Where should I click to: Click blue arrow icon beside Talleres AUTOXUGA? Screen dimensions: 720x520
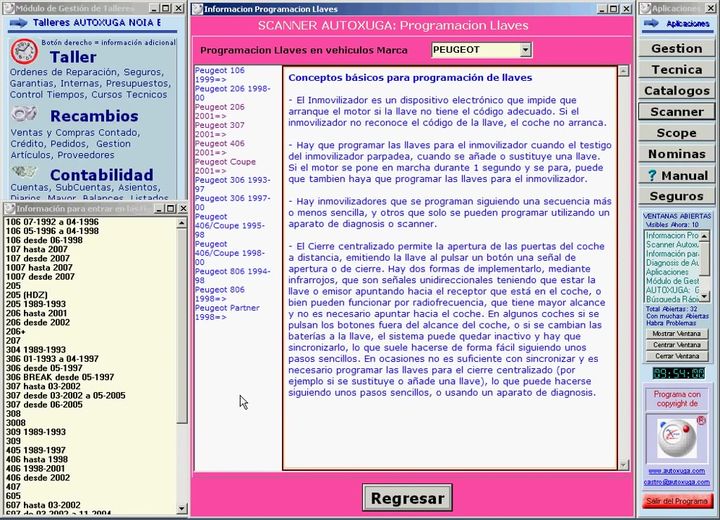(x=18, y=23)
